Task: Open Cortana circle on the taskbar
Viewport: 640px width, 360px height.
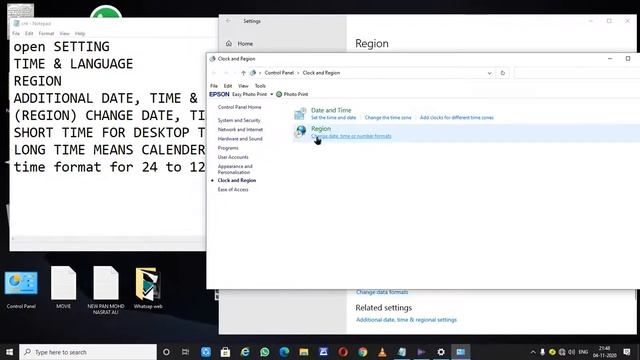Action: click(166, 352)
